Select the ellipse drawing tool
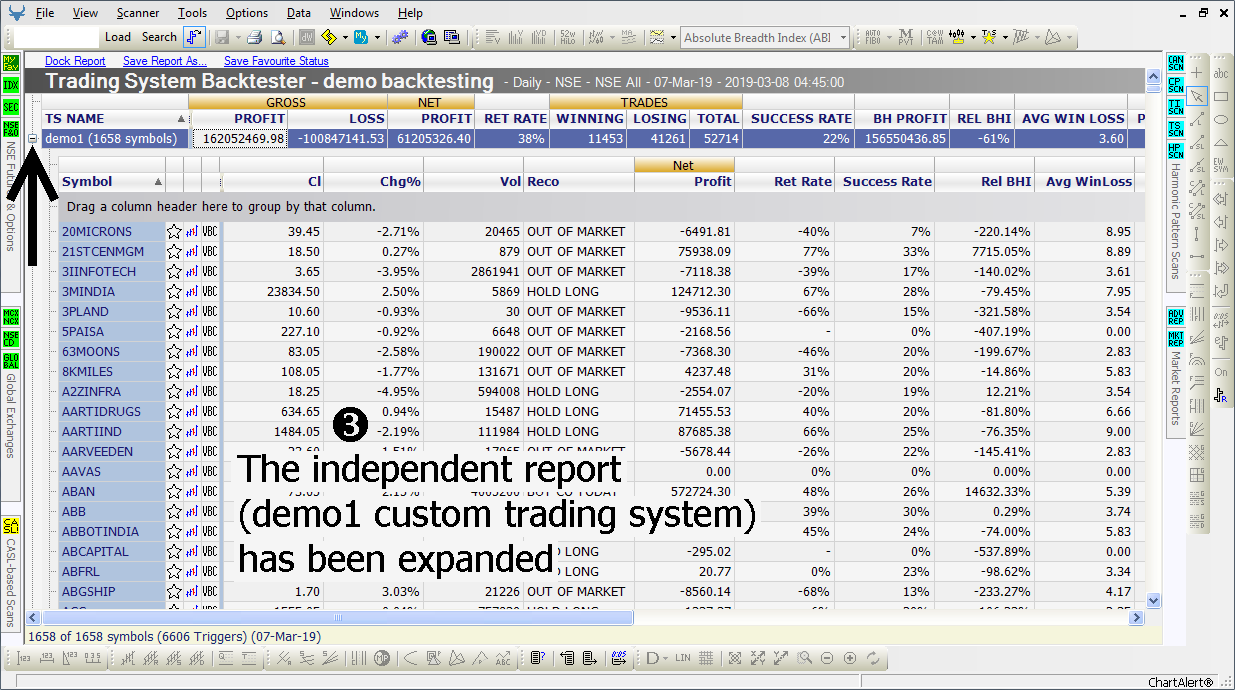1235x690 pixels. pyautogui.click(x=1220, y=119)
